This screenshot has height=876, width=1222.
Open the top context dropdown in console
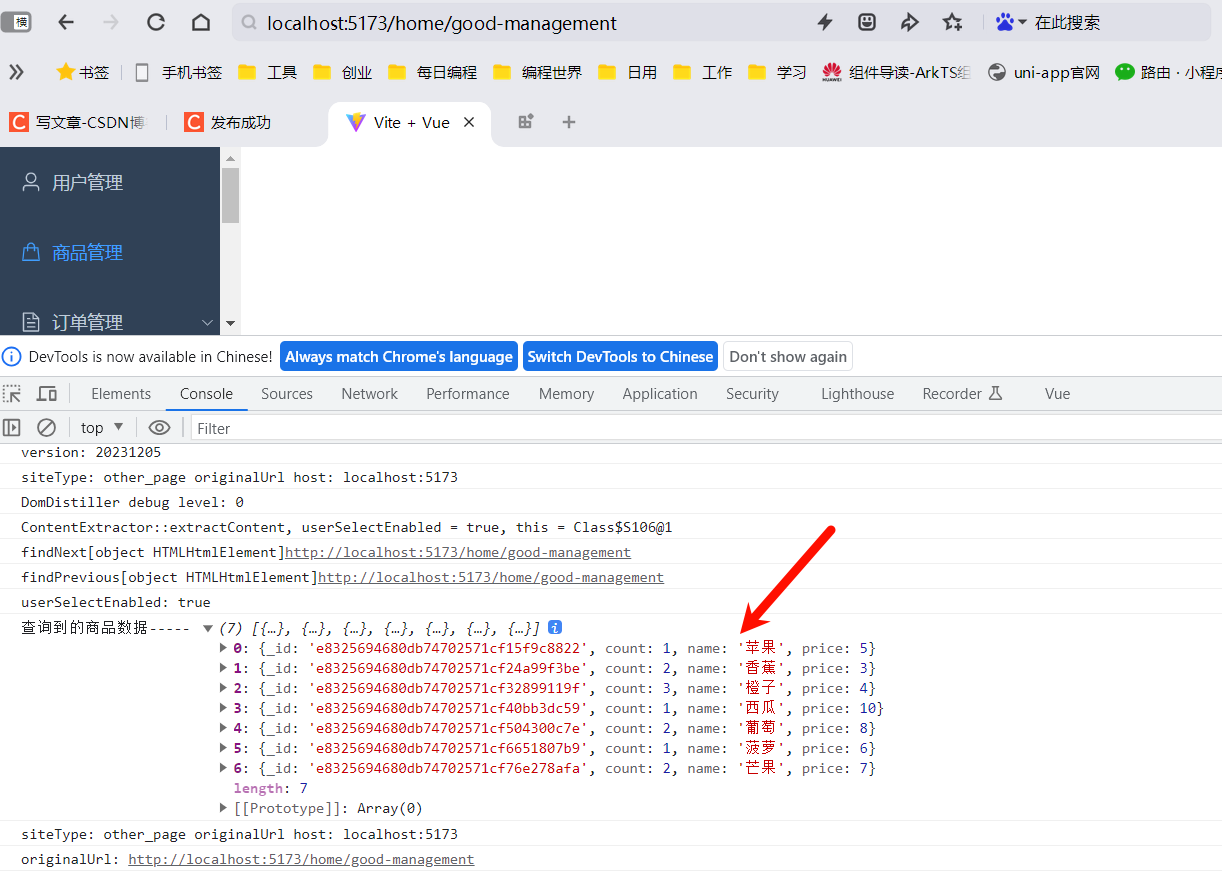(x=102, y=427)
